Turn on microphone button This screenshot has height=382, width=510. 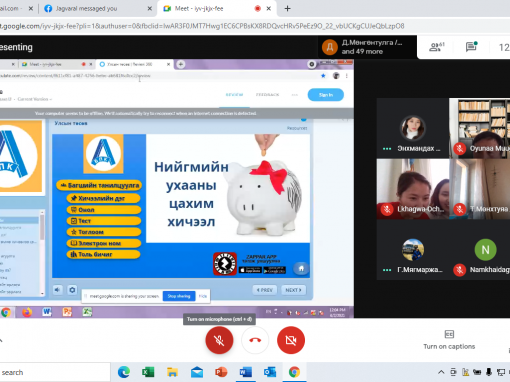coord(219,340)
